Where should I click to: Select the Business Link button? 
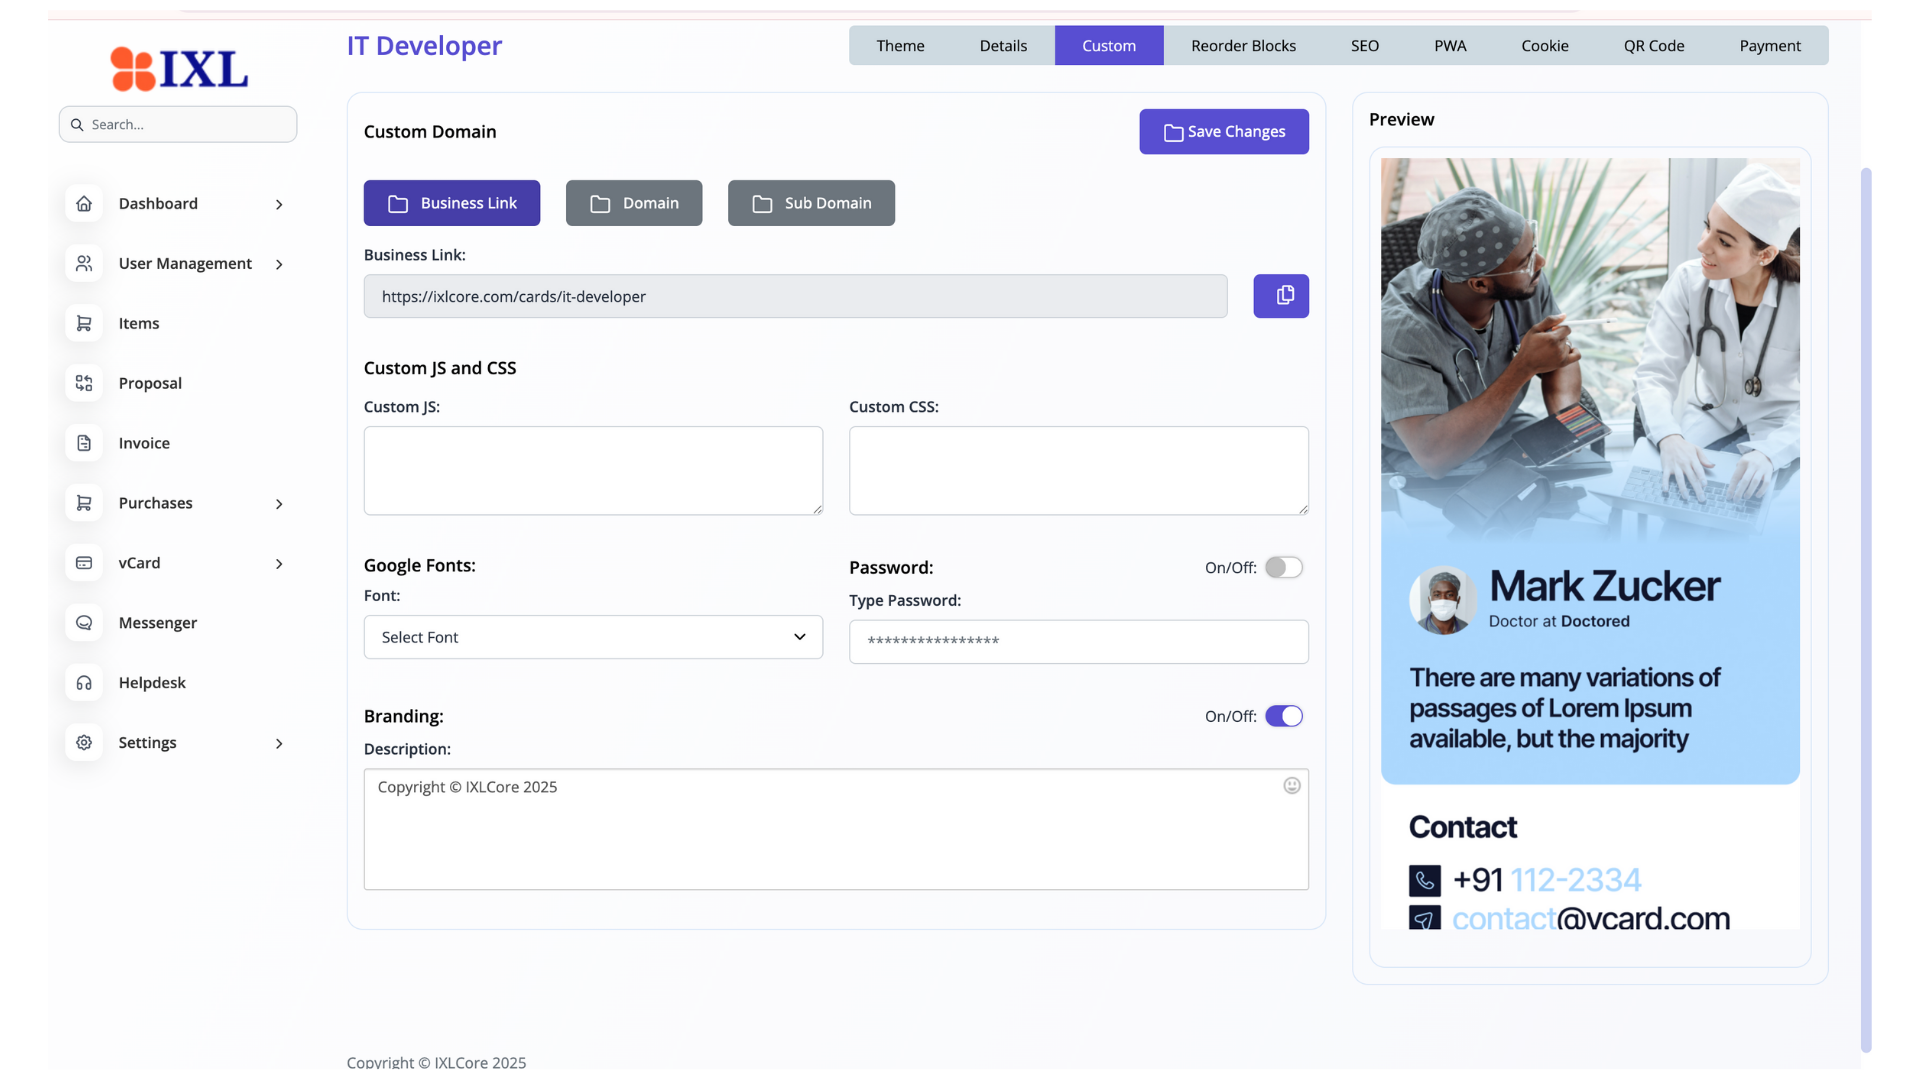click(452, 203)
